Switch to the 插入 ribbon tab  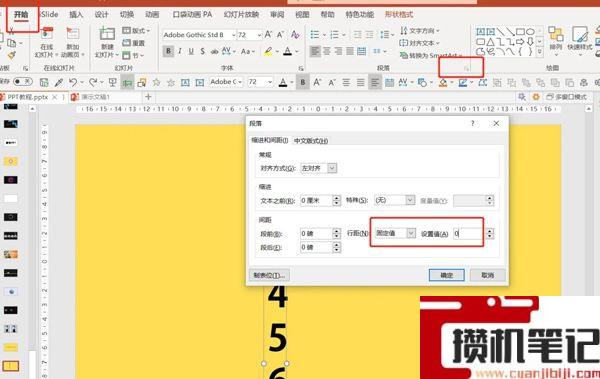76,15
